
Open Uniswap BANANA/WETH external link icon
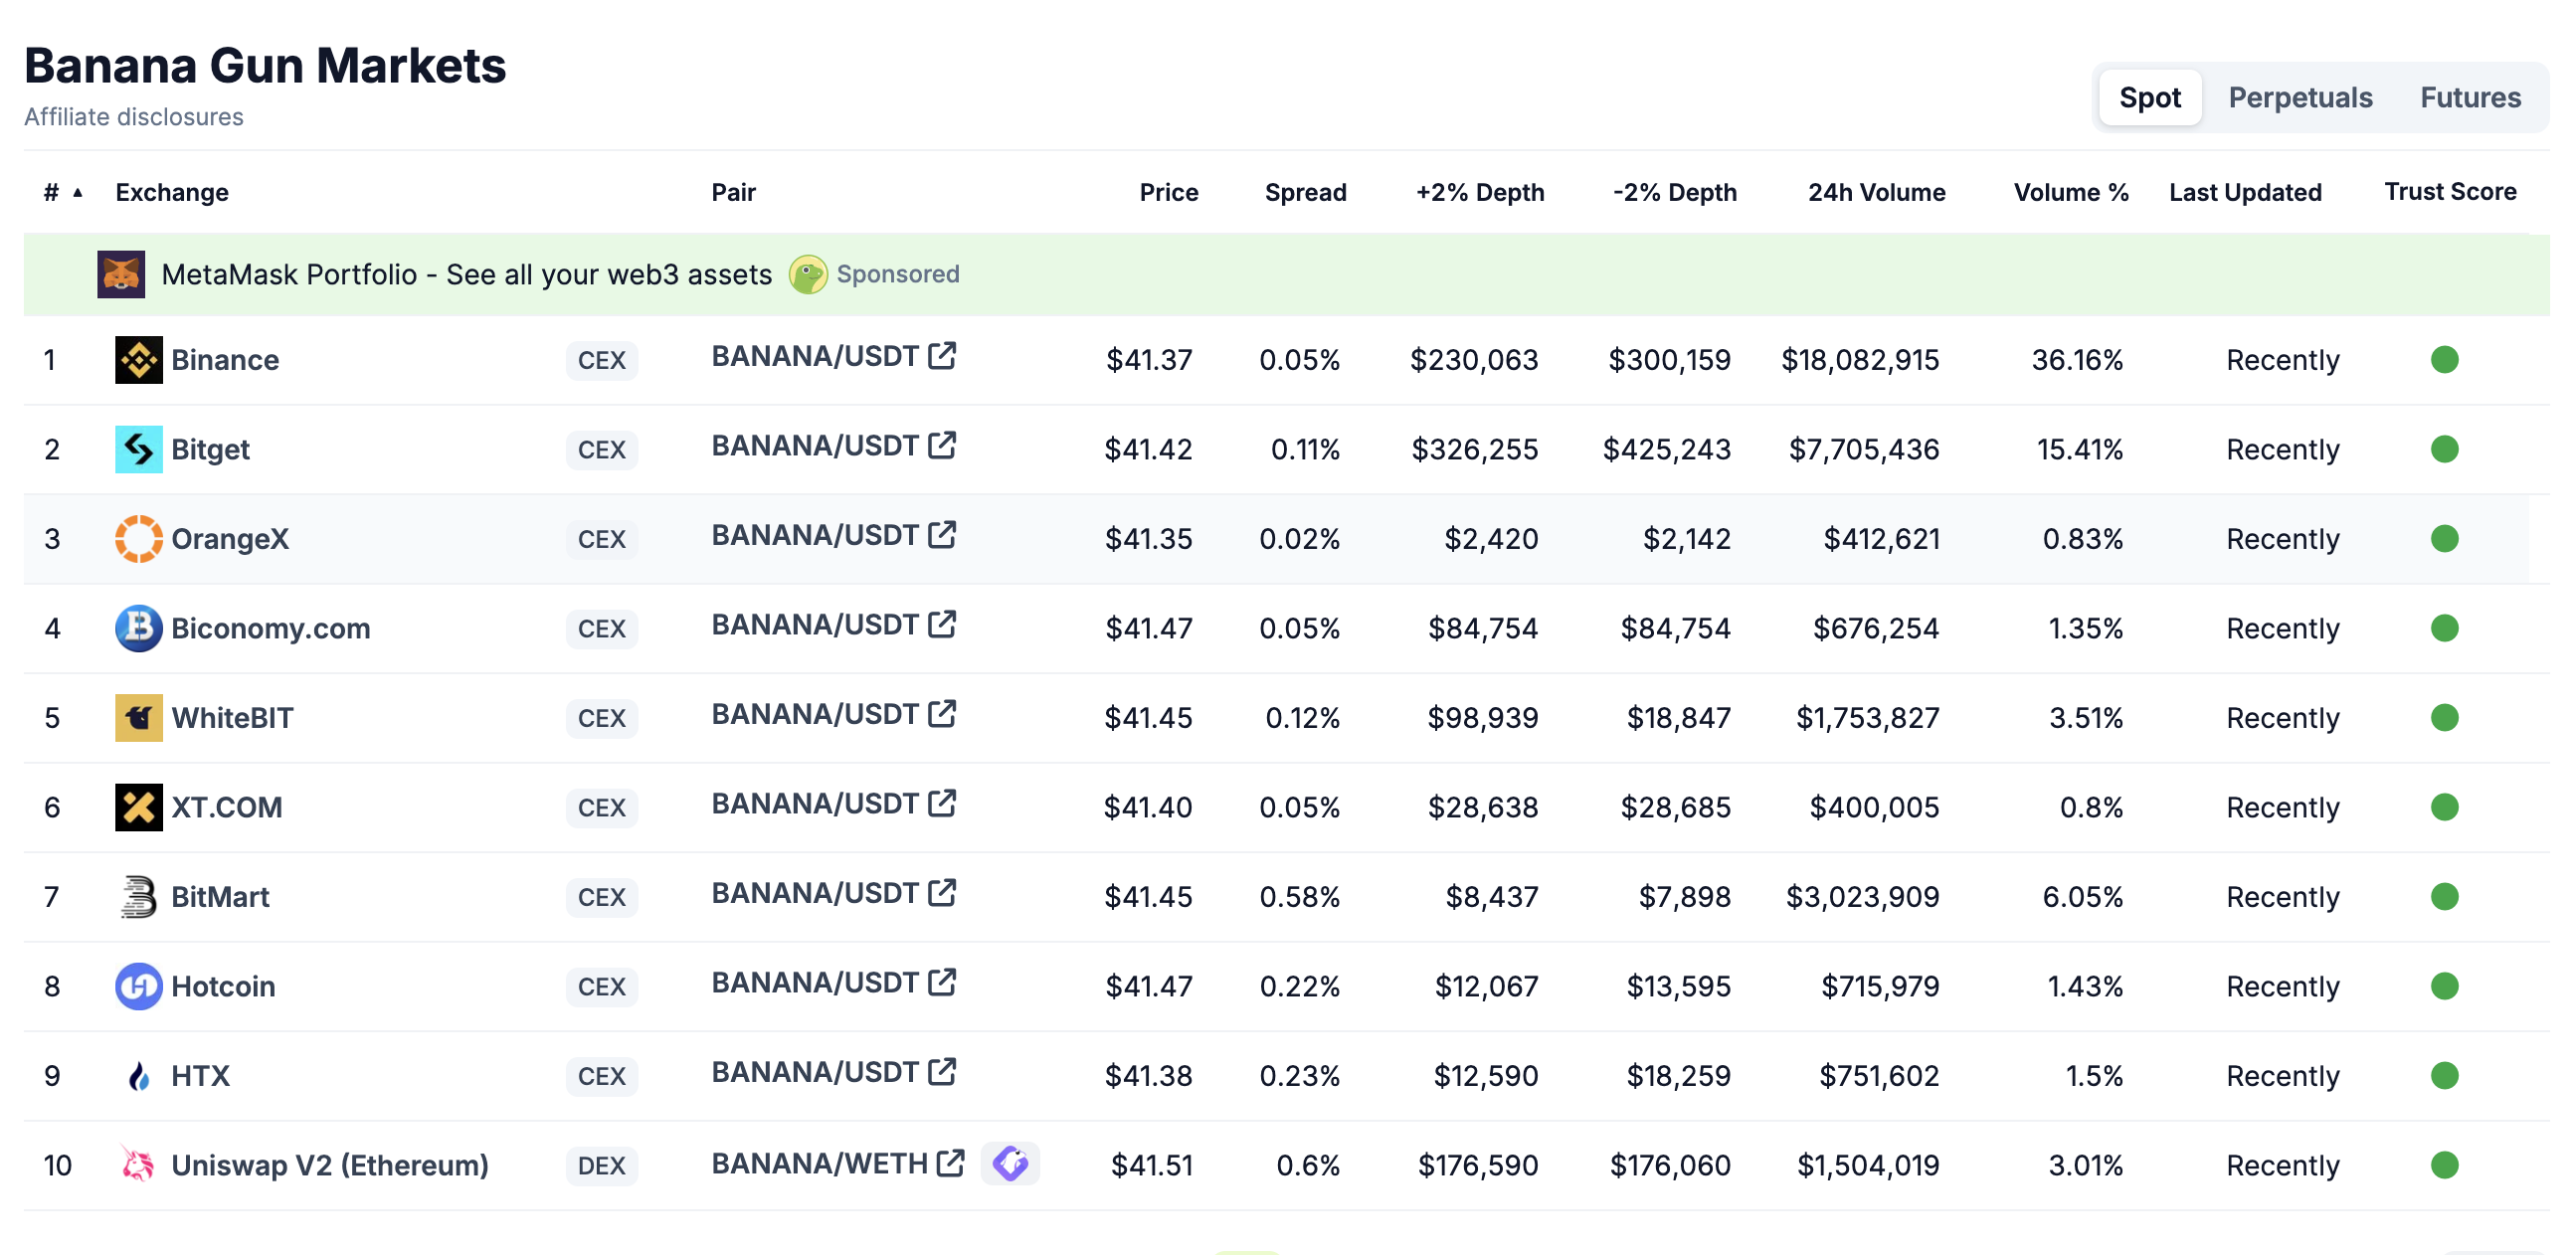click(951, 1163)
